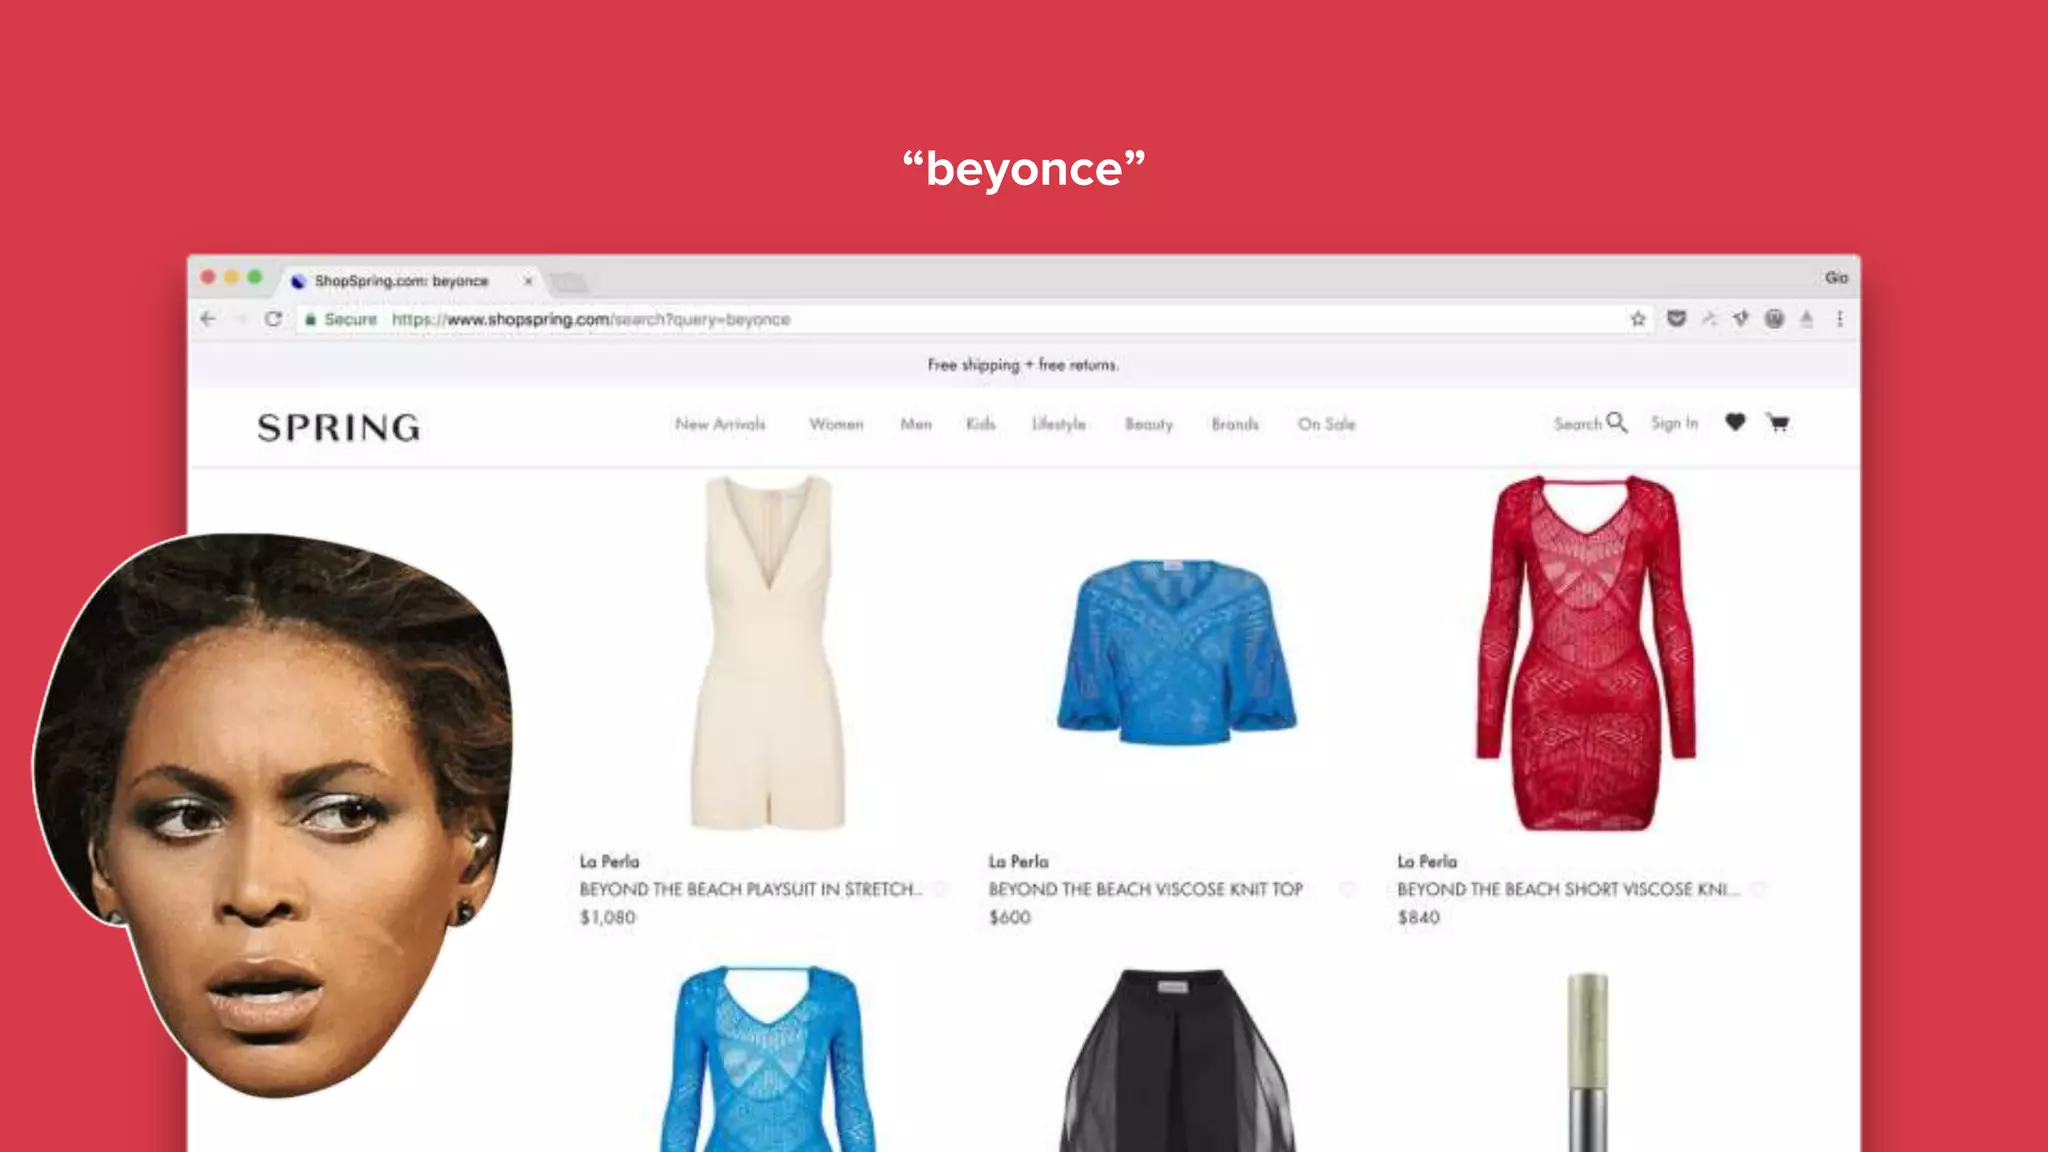
Task: Open the blue knit top product image
Action: (1177, 651)
